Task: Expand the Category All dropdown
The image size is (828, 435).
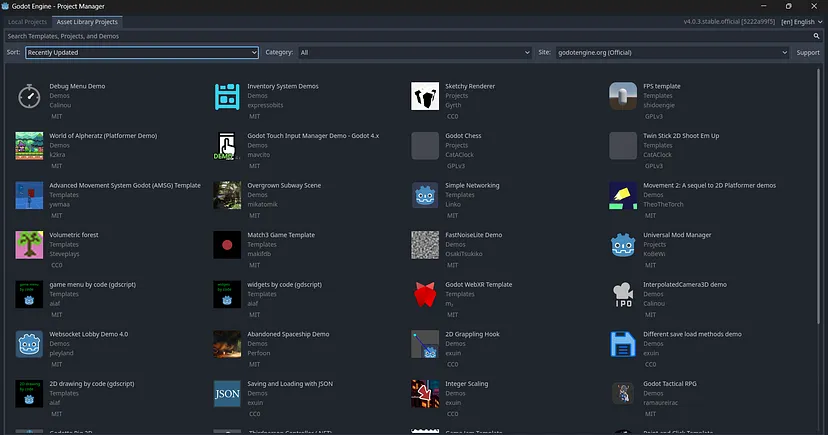Action: (415, 52)
